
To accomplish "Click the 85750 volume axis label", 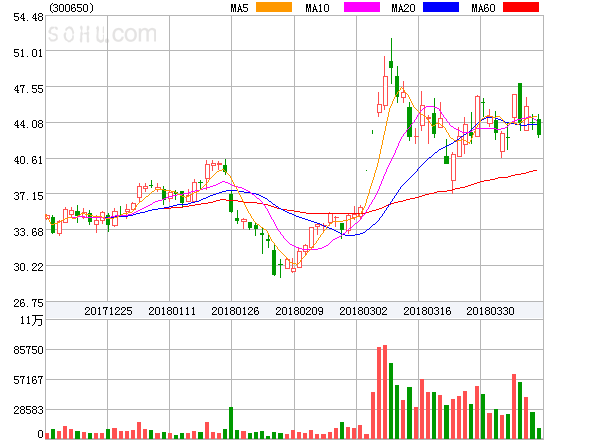I will [x=28, y=350].
